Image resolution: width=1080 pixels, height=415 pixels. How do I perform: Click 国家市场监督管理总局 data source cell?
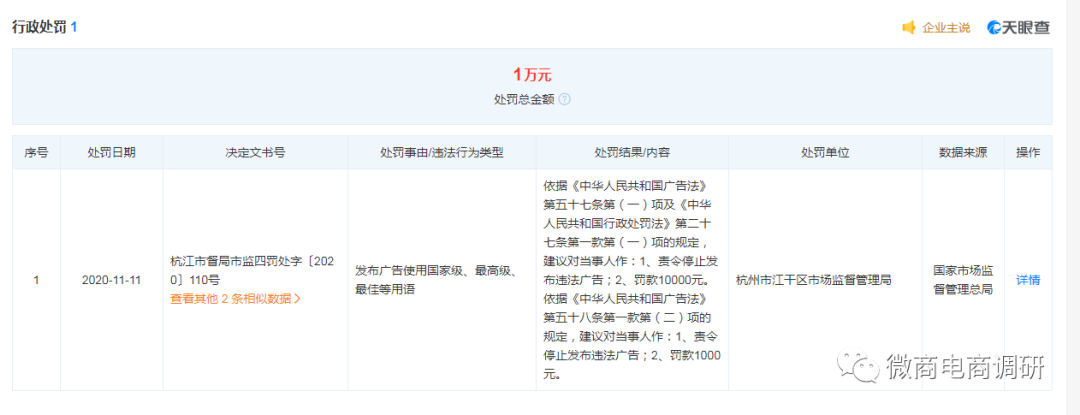pos(962,280)
